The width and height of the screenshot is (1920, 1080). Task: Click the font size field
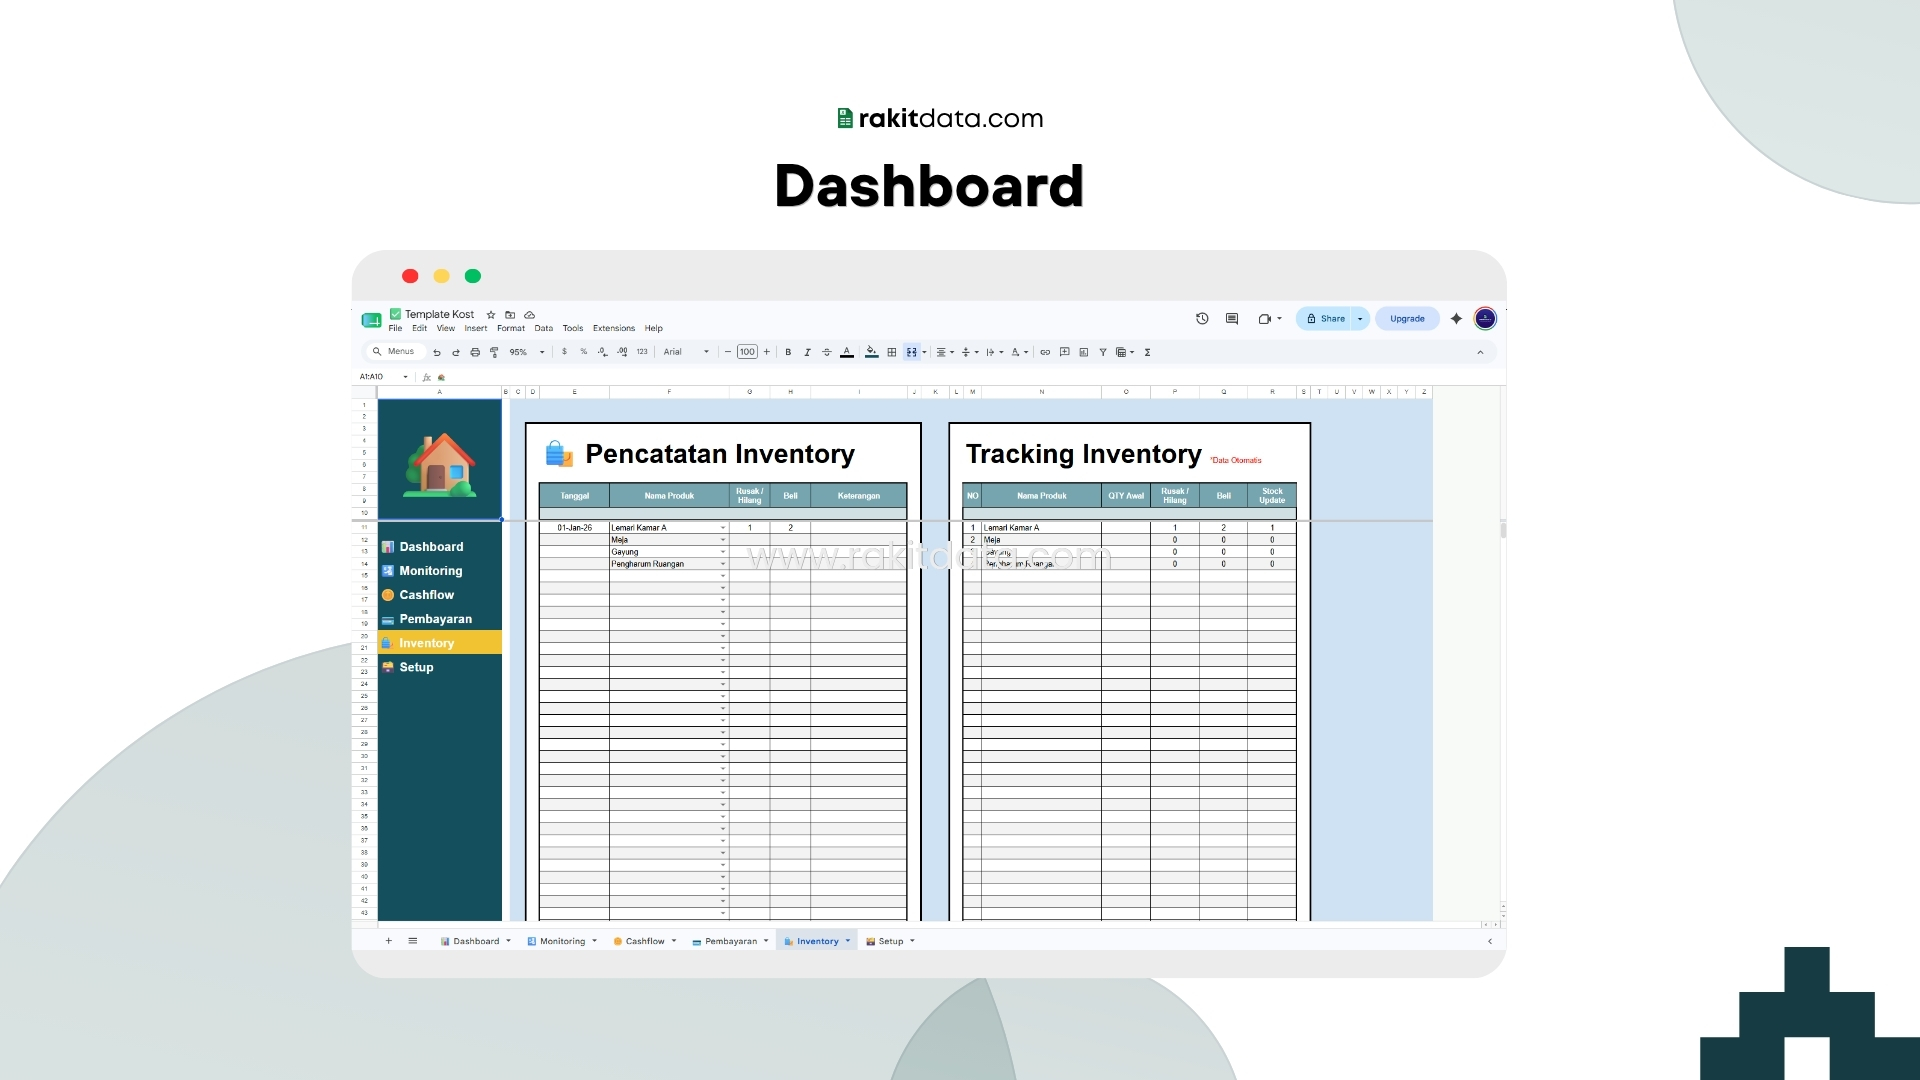[747, 352]
